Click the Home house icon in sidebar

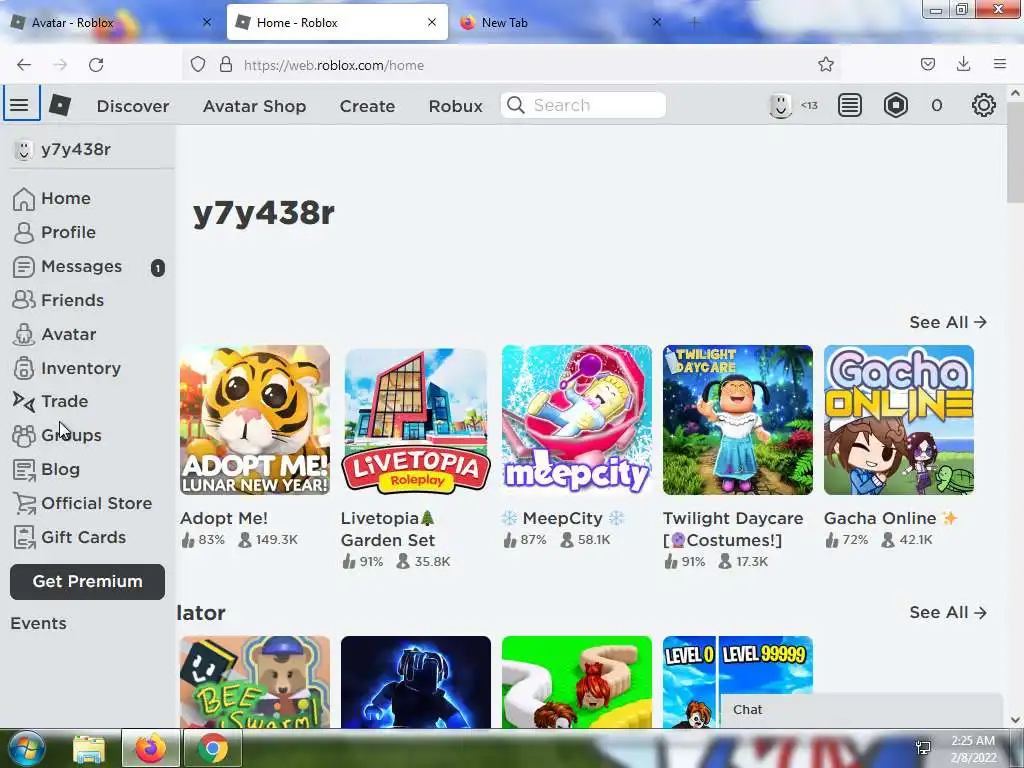24,199
